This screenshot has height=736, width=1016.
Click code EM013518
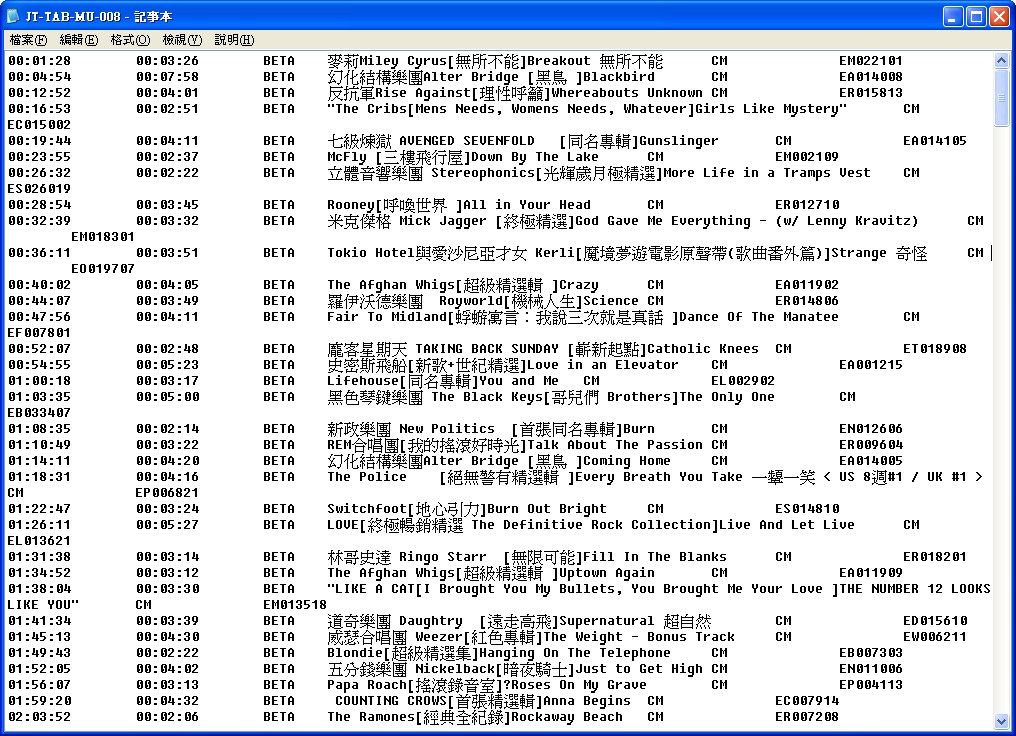point(295,605)
